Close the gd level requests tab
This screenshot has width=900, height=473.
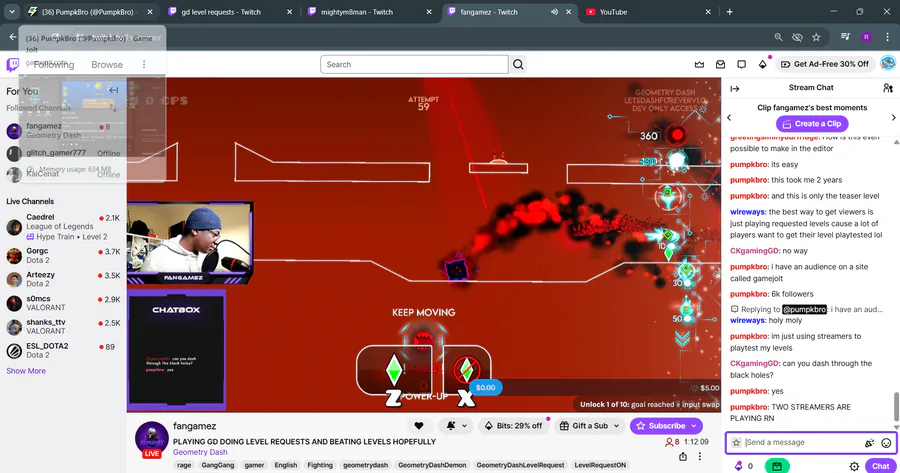(289, 11)
